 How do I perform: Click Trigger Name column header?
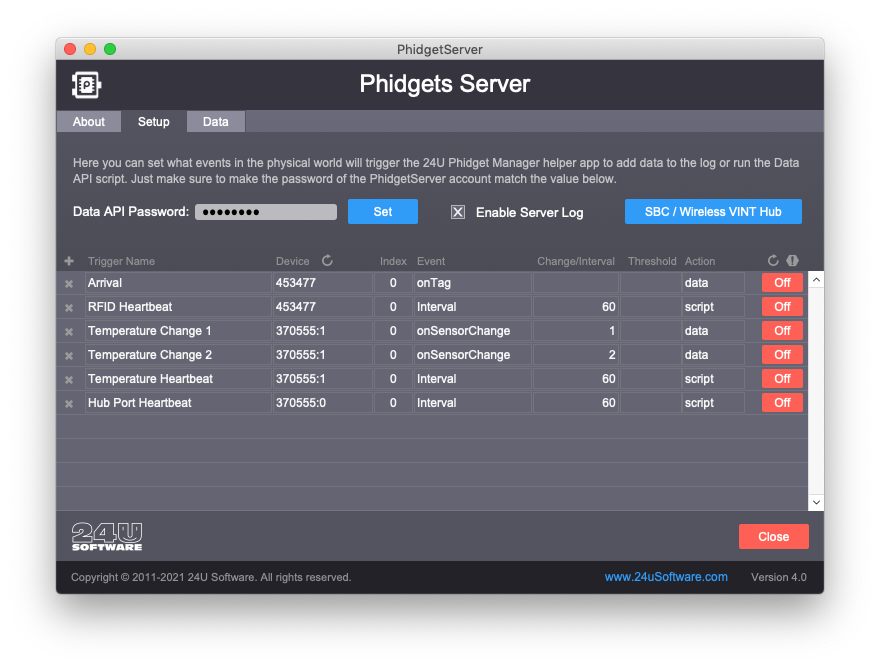point(121,261)
